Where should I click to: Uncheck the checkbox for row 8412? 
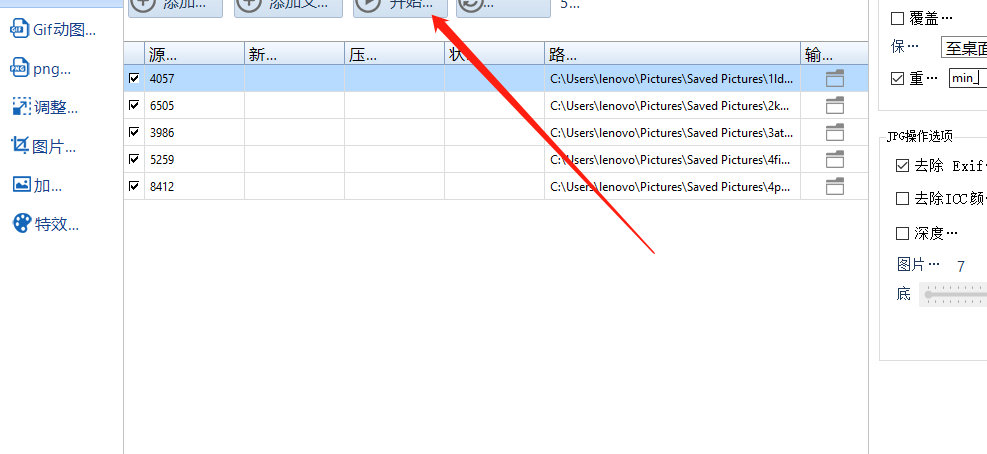click(134, 186)
